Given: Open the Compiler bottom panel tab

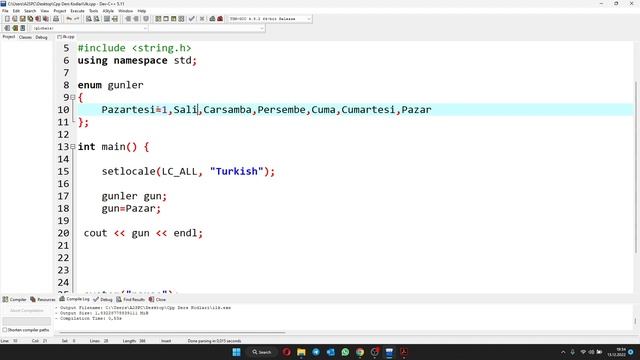Looking at the screenshot, I should [x=14, y=300].
